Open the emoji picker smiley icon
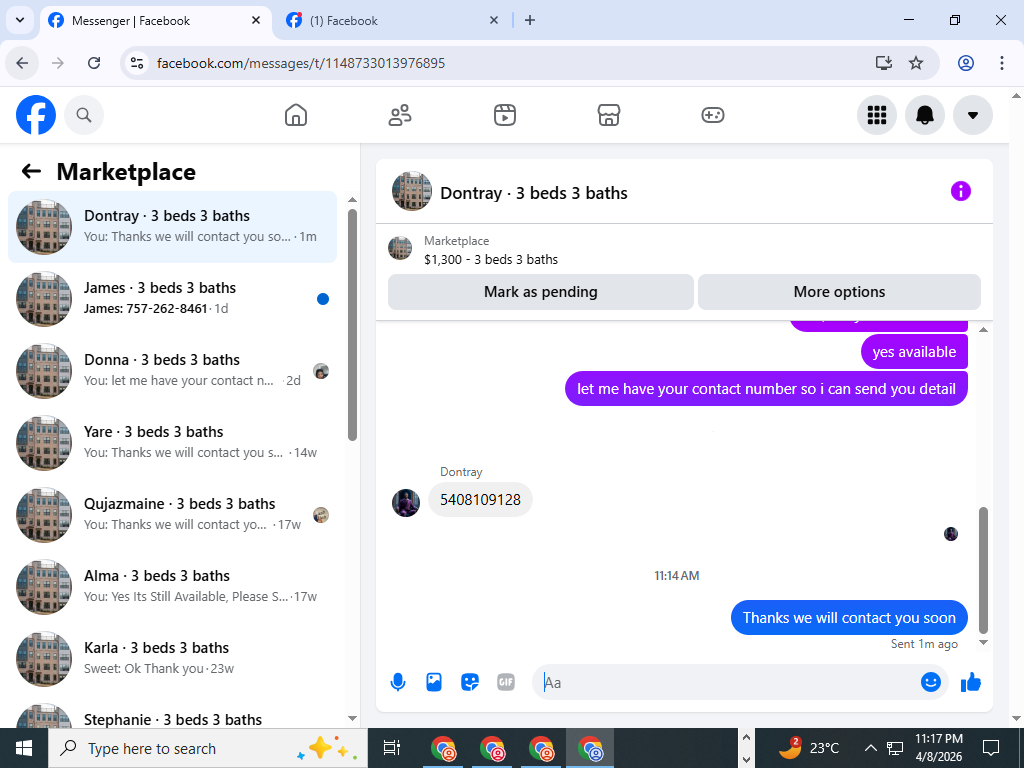Viewport: 1024px width, 768px height. pyautogui.click(x=931, y=682)
